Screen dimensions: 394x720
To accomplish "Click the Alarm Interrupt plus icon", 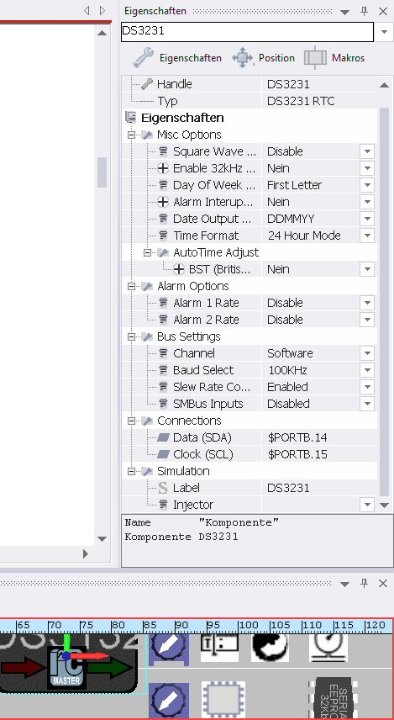I will pos(163,202).
